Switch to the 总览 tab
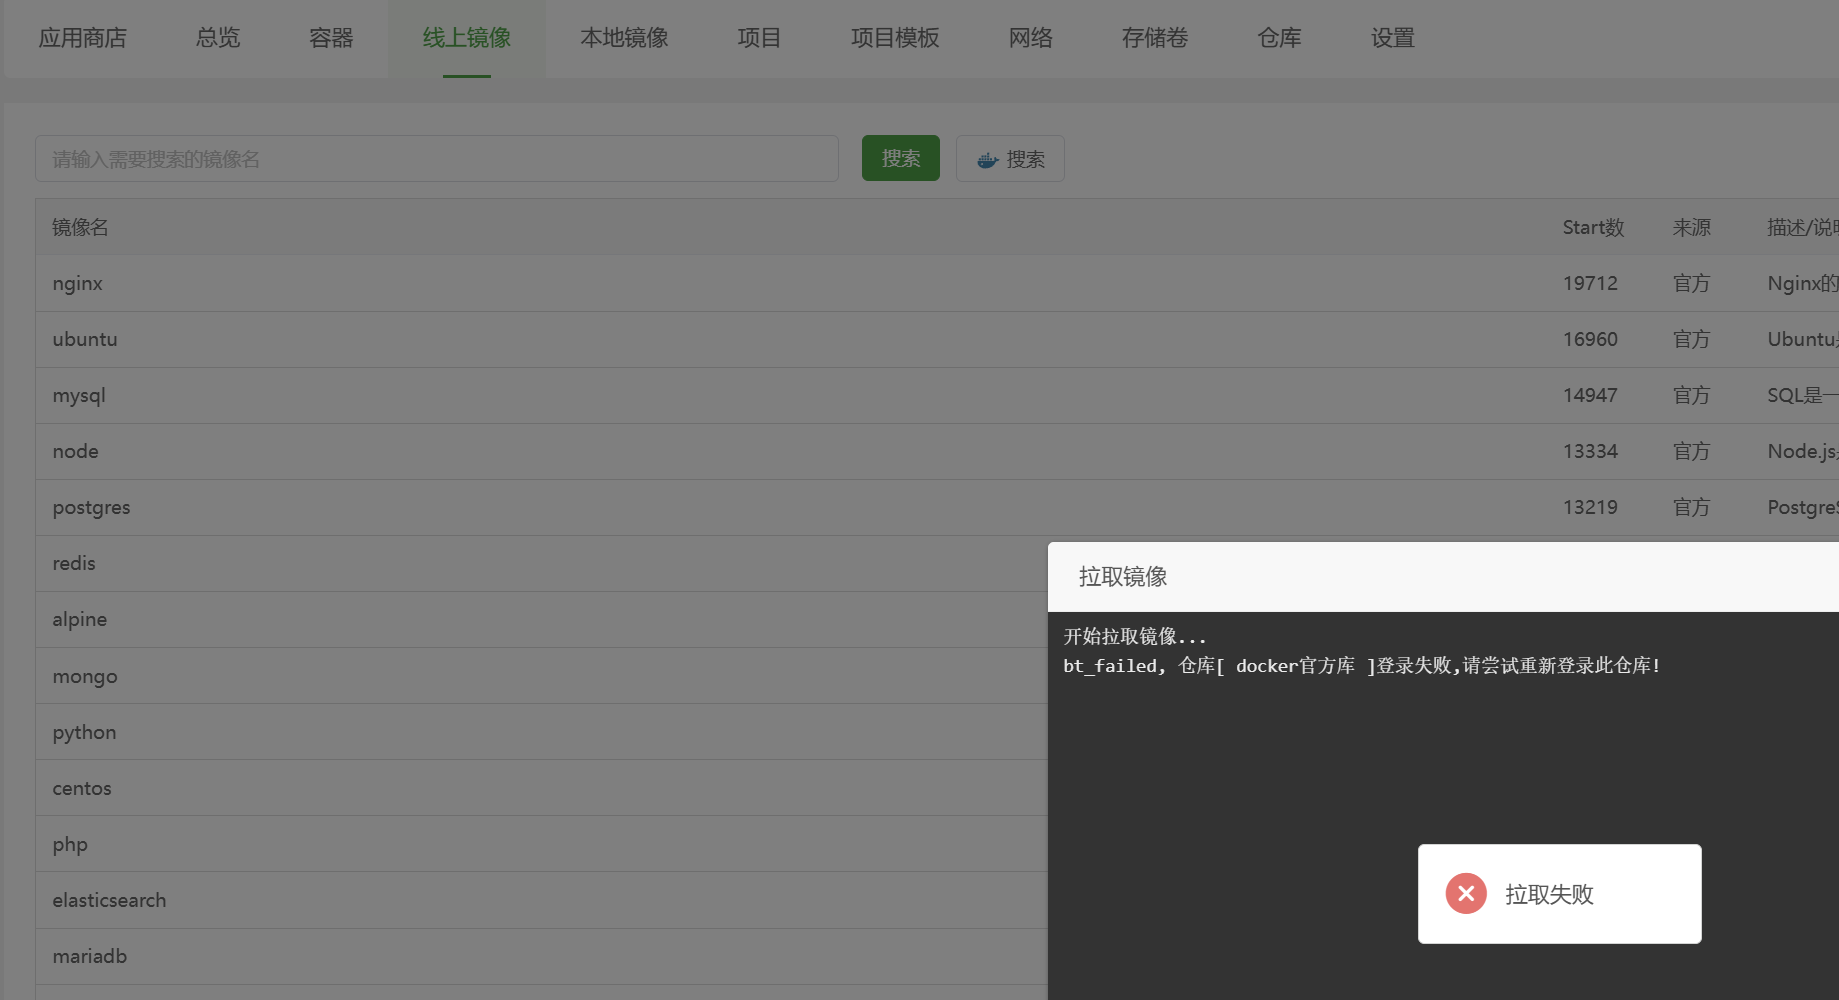Image resolution: width=1839 pixels, height=1000 pixels. pyautogui.click(x=218, y=38)
